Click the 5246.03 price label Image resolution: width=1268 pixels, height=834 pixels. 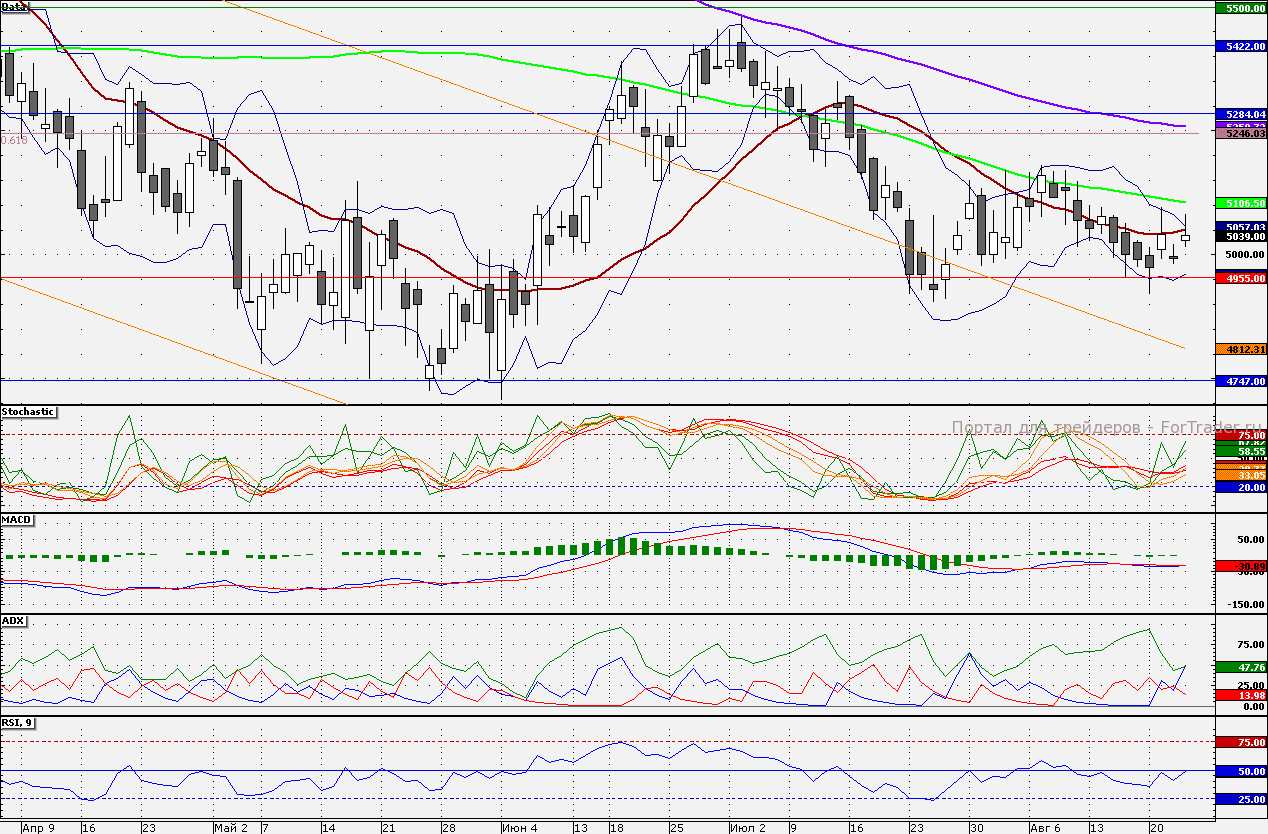[1240, 132]
